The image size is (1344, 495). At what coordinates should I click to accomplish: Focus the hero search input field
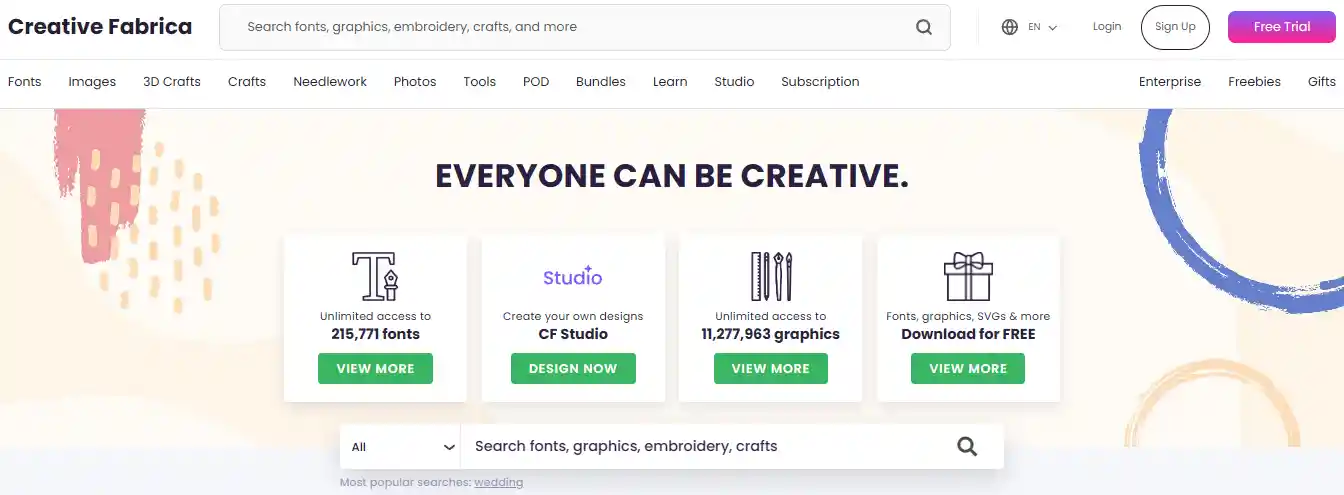(695, 446)
